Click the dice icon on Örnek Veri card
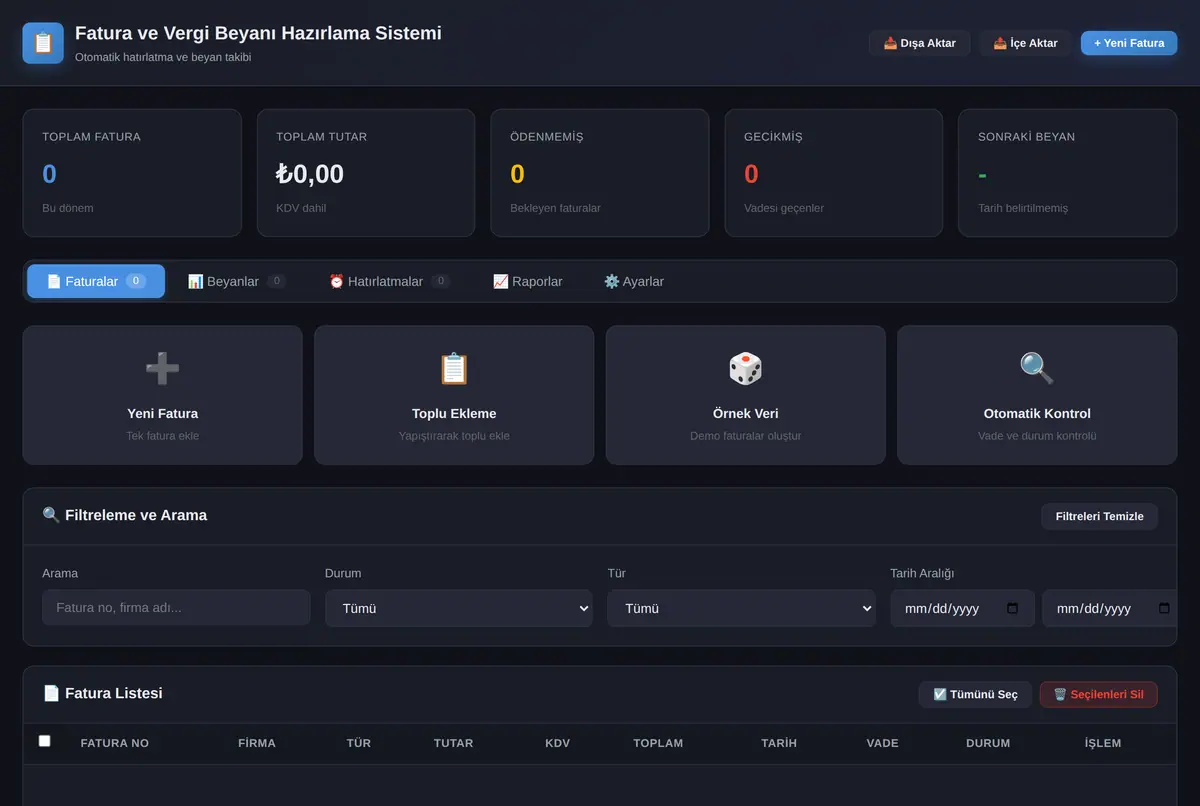 [x=745, y=369]
